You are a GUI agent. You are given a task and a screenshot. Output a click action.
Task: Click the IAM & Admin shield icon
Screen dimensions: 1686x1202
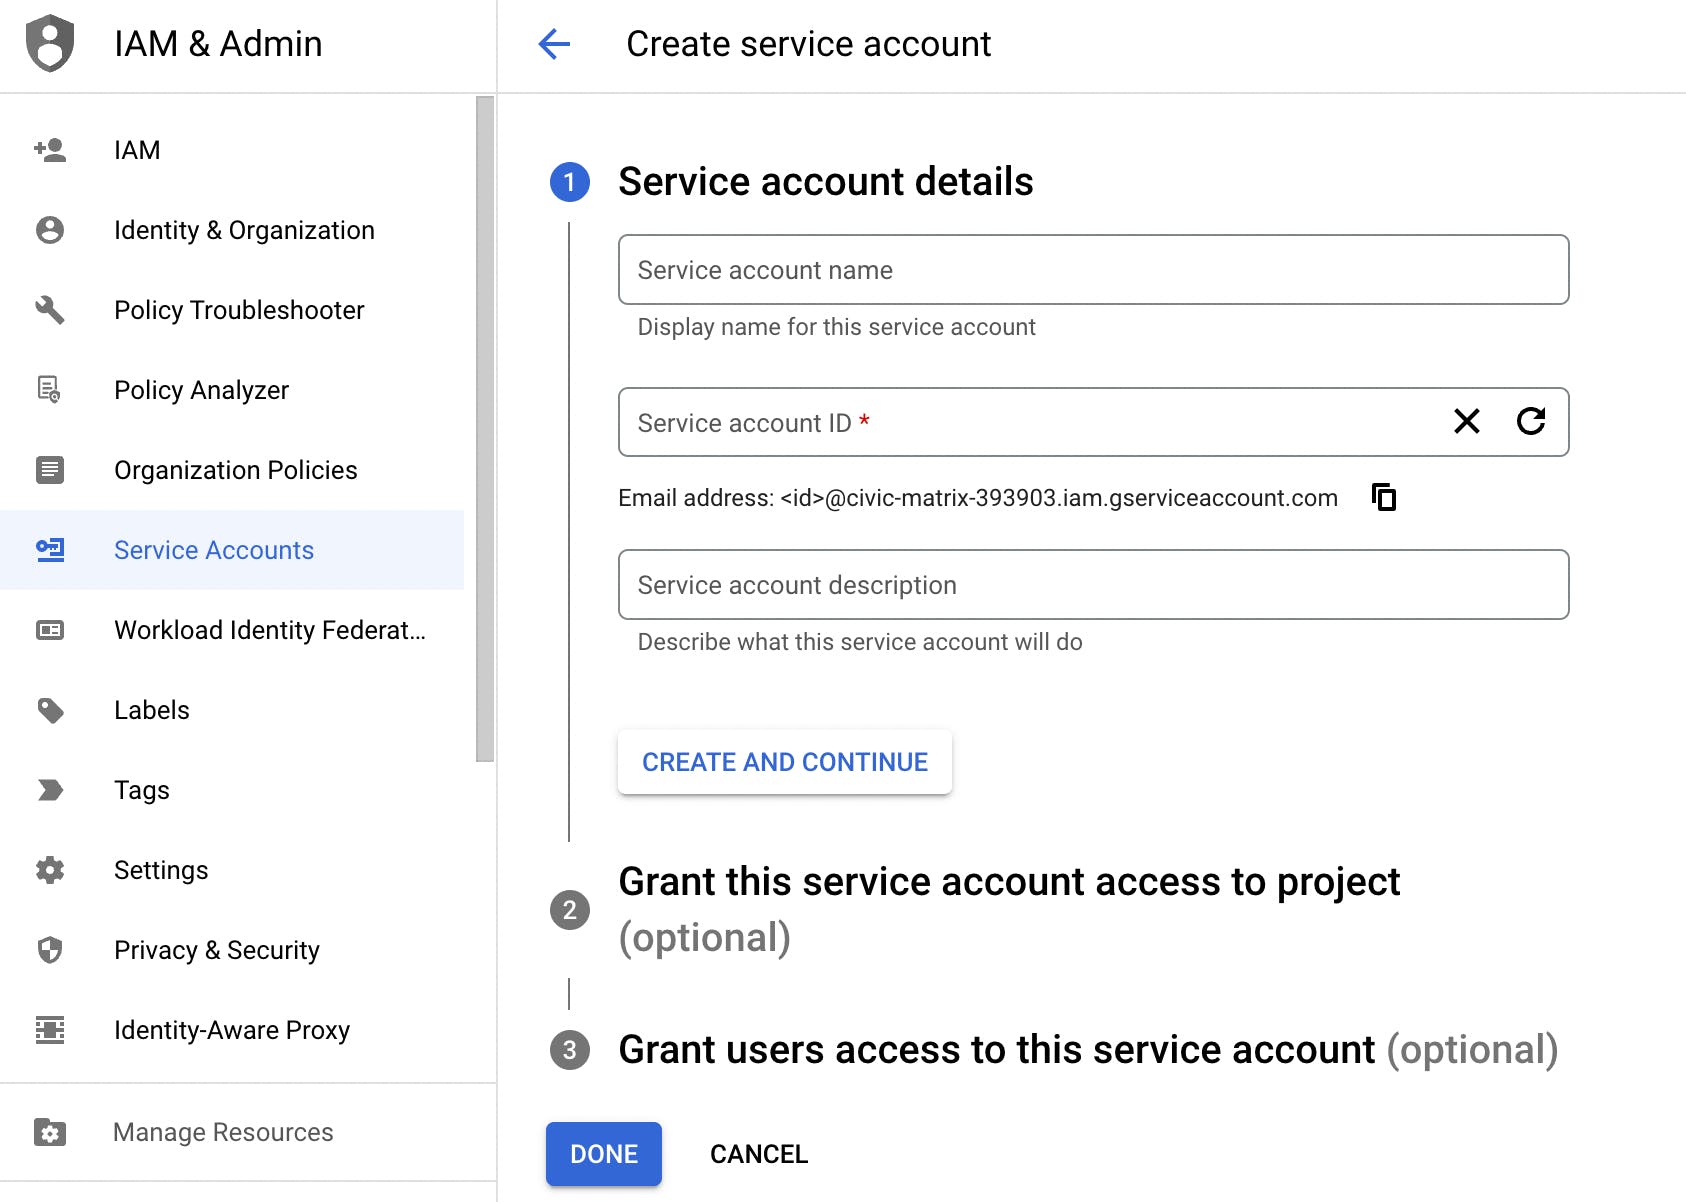(x=50, y=44)
